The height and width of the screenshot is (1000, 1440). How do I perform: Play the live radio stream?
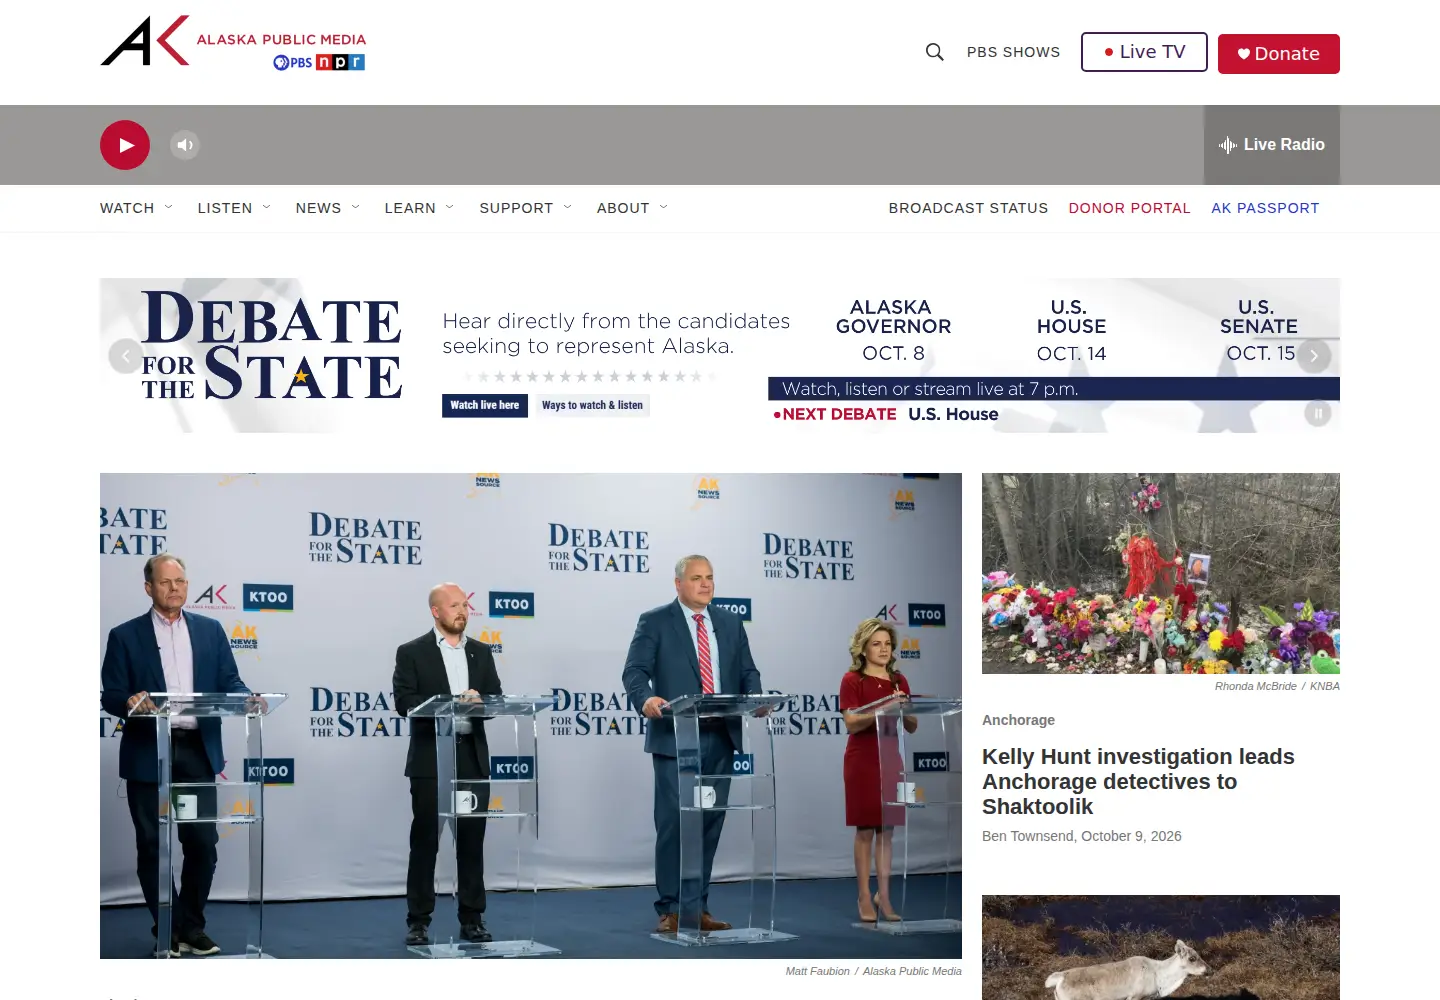(125, 145)
